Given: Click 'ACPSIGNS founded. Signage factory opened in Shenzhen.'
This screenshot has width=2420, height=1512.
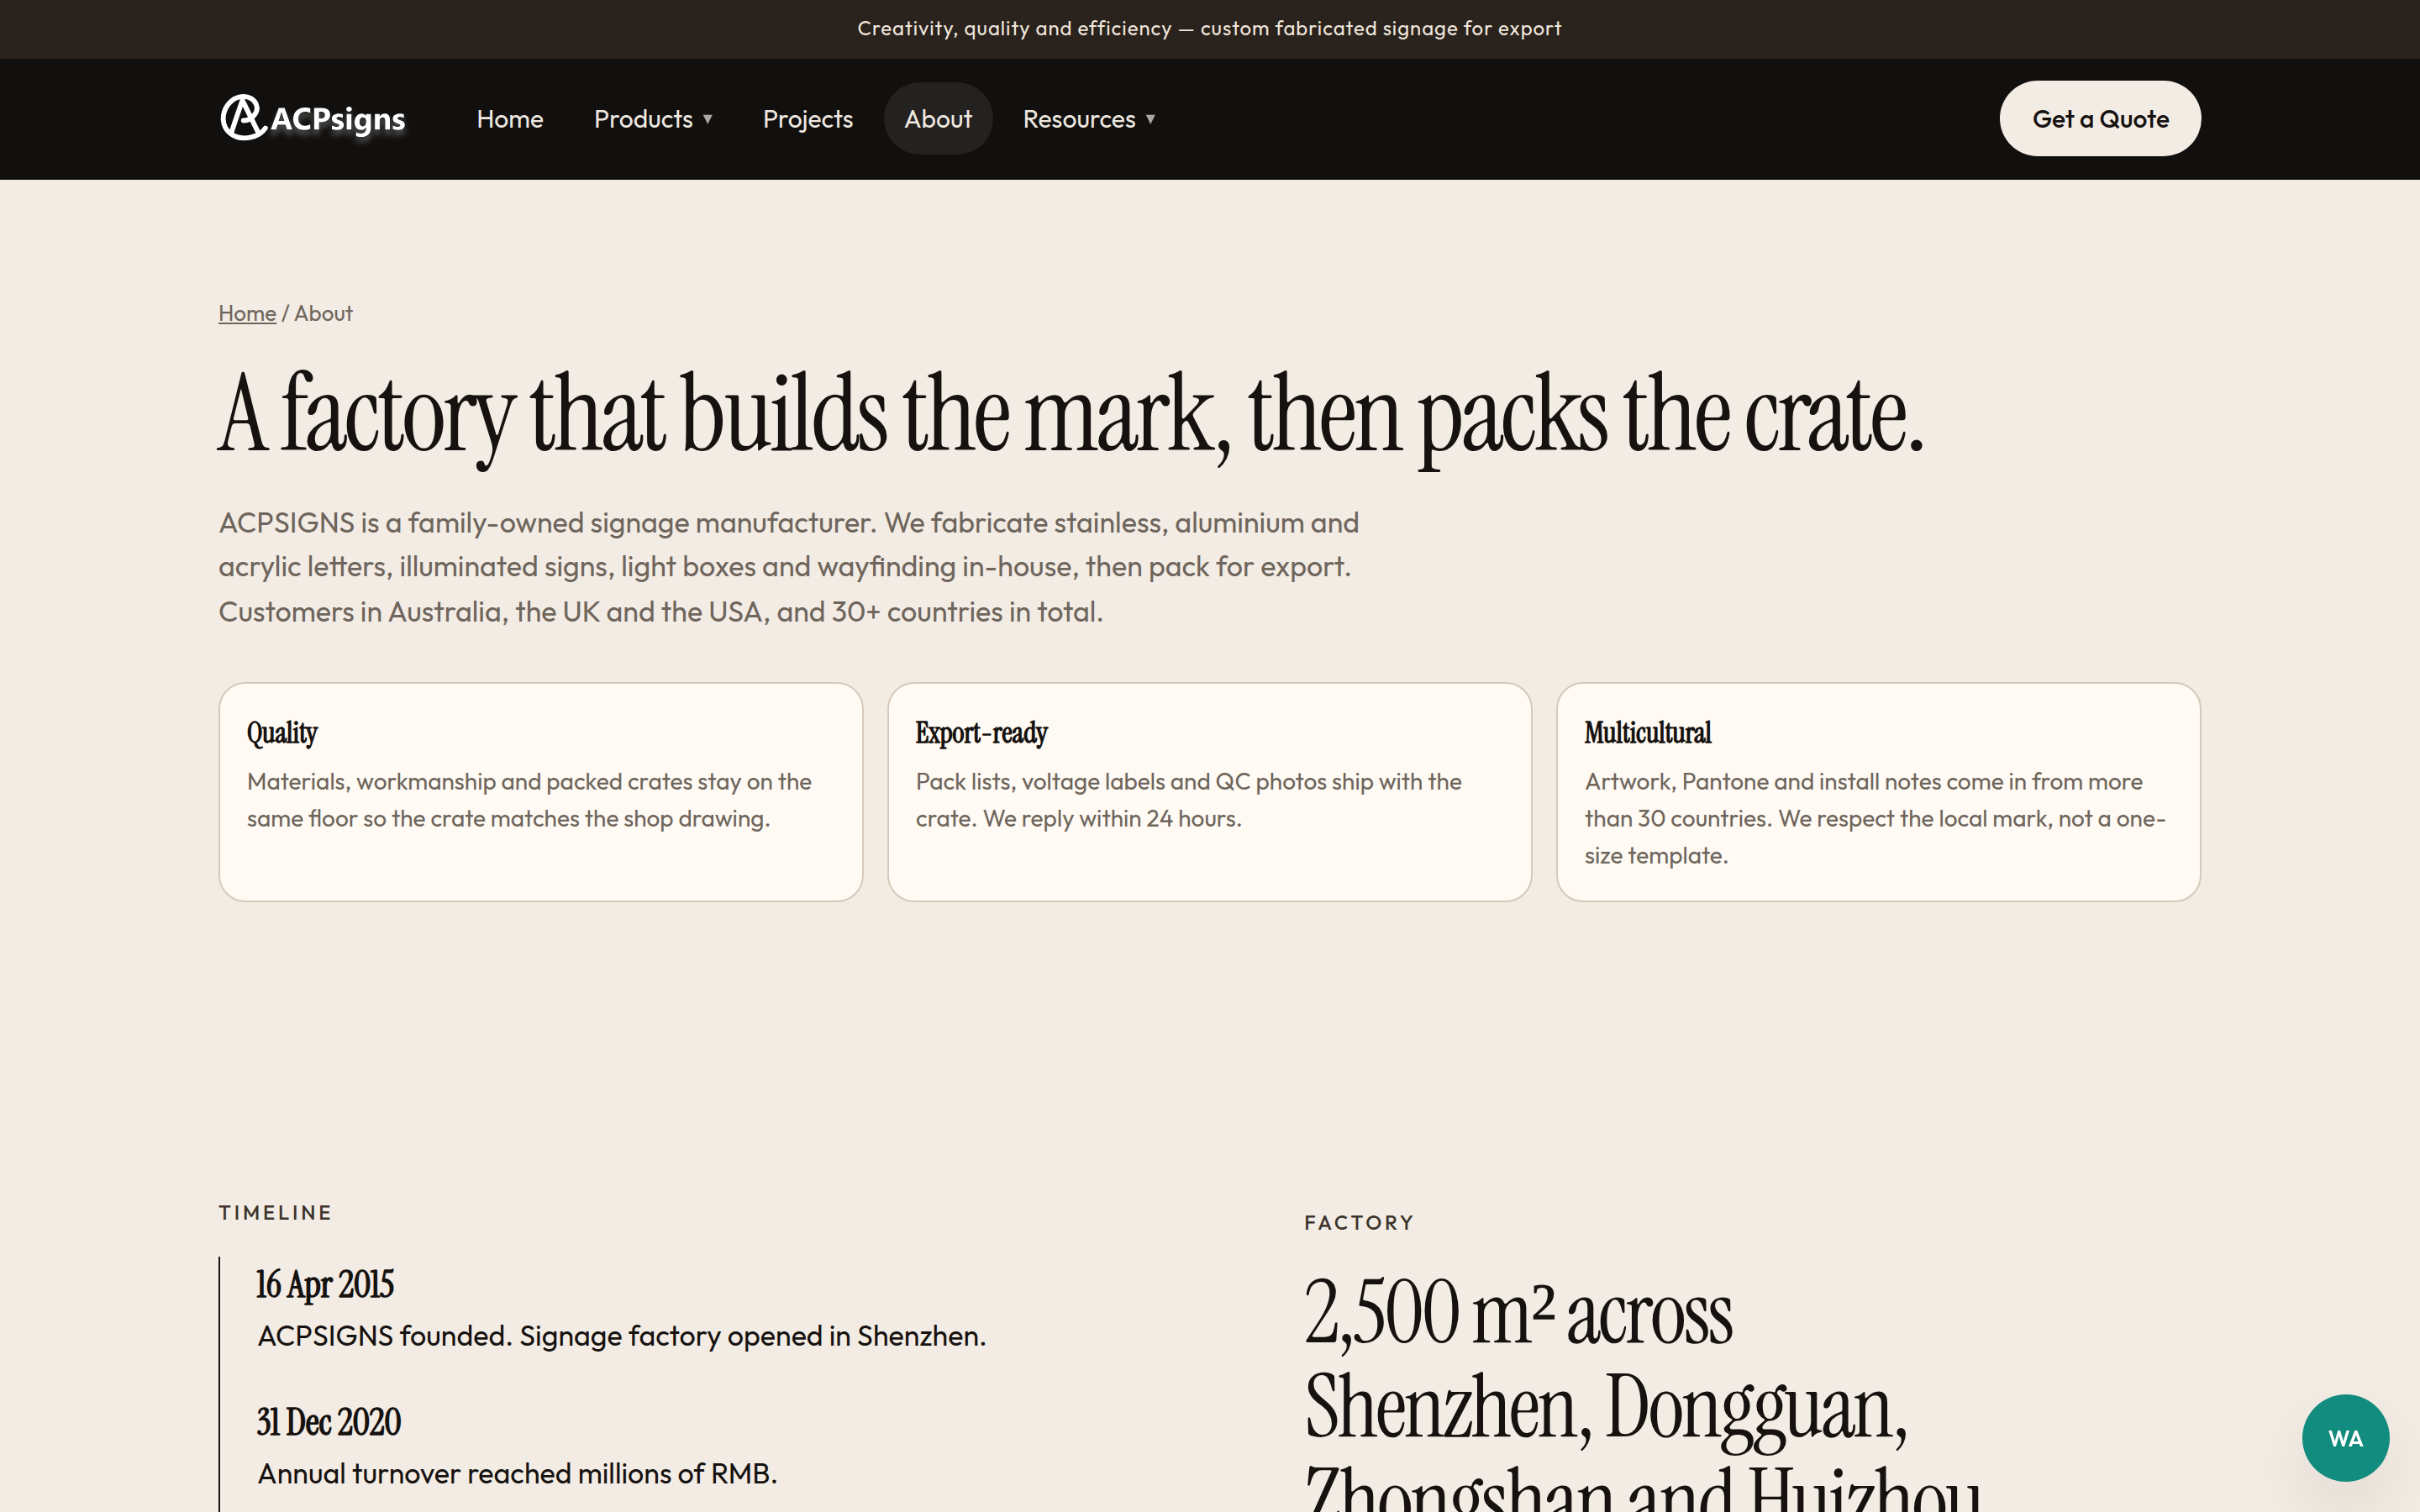Looking at the screenshot, I should [622, 1336].
